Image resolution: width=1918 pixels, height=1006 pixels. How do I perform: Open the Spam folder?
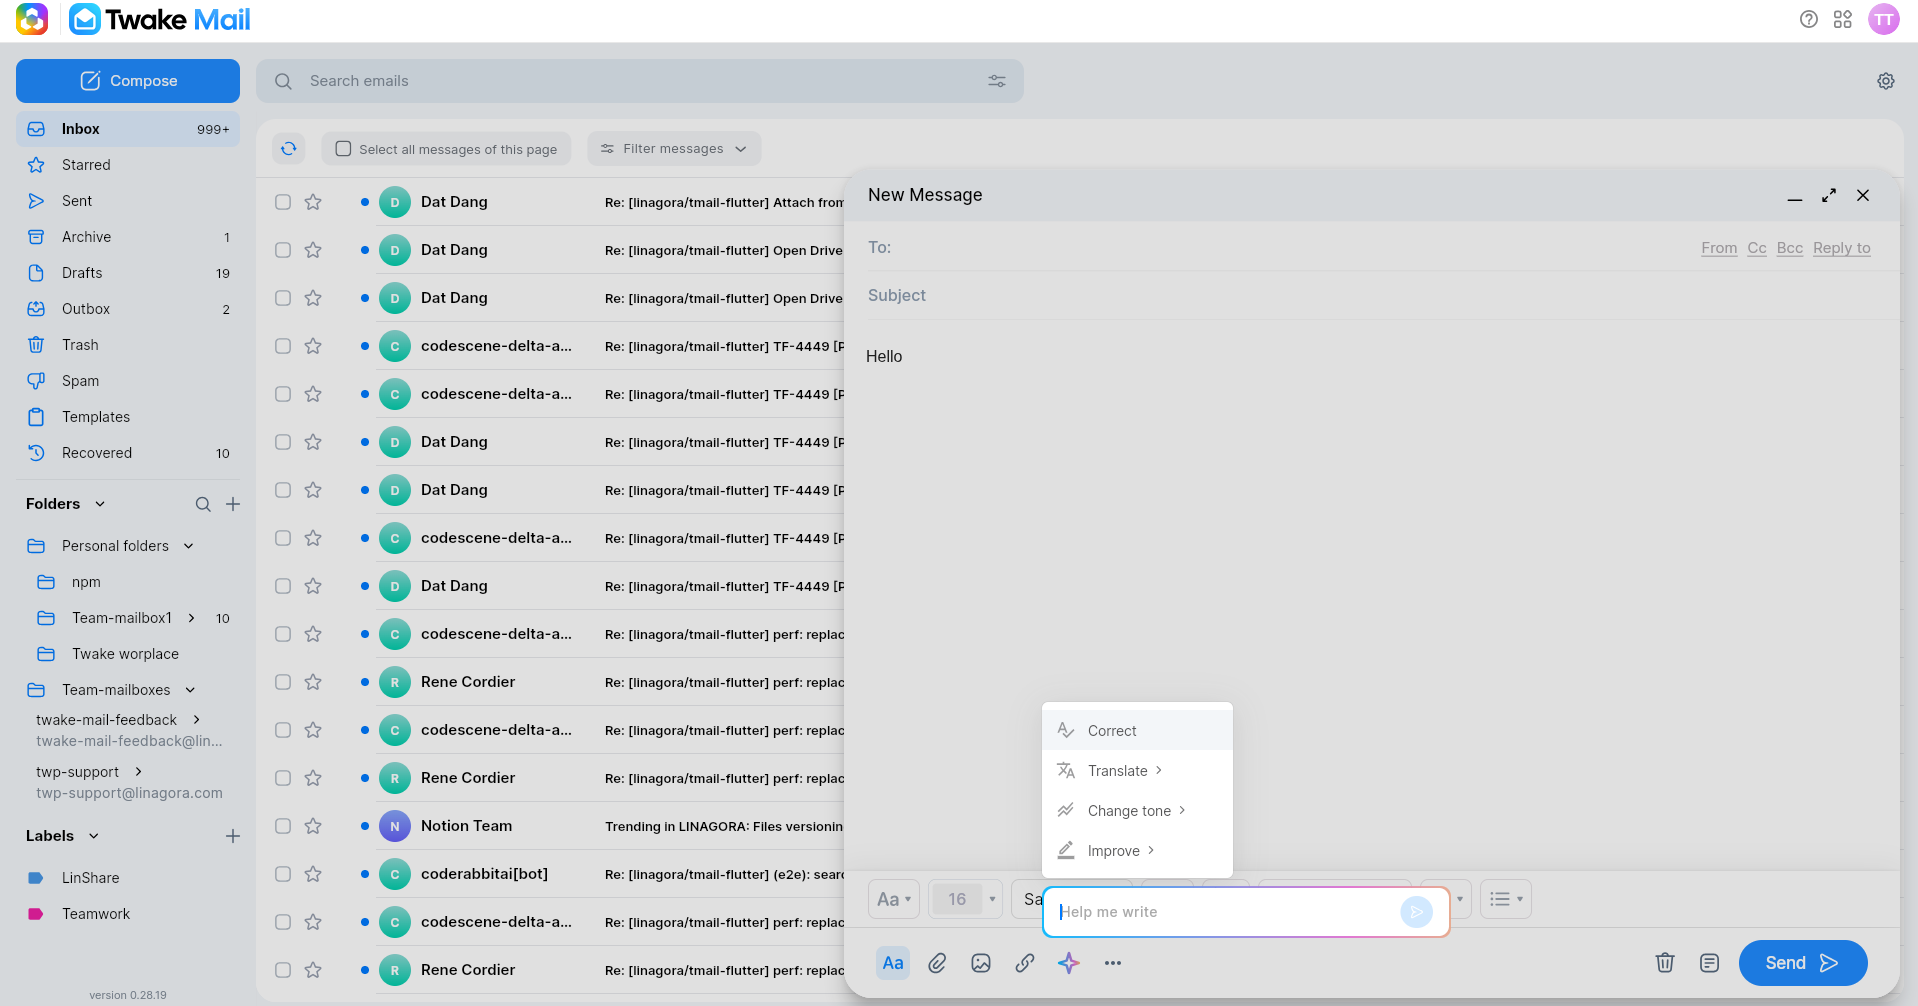click(128, 381)
